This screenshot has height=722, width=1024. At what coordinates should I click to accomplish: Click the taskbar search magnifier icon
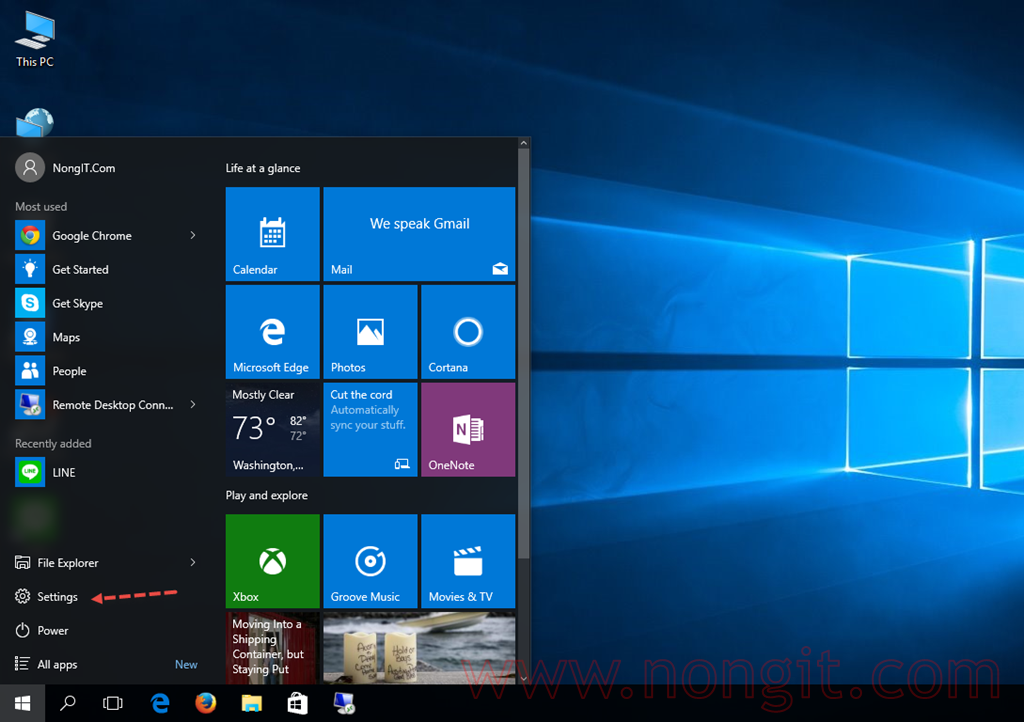pyautogui.click(x=67, y=703)
